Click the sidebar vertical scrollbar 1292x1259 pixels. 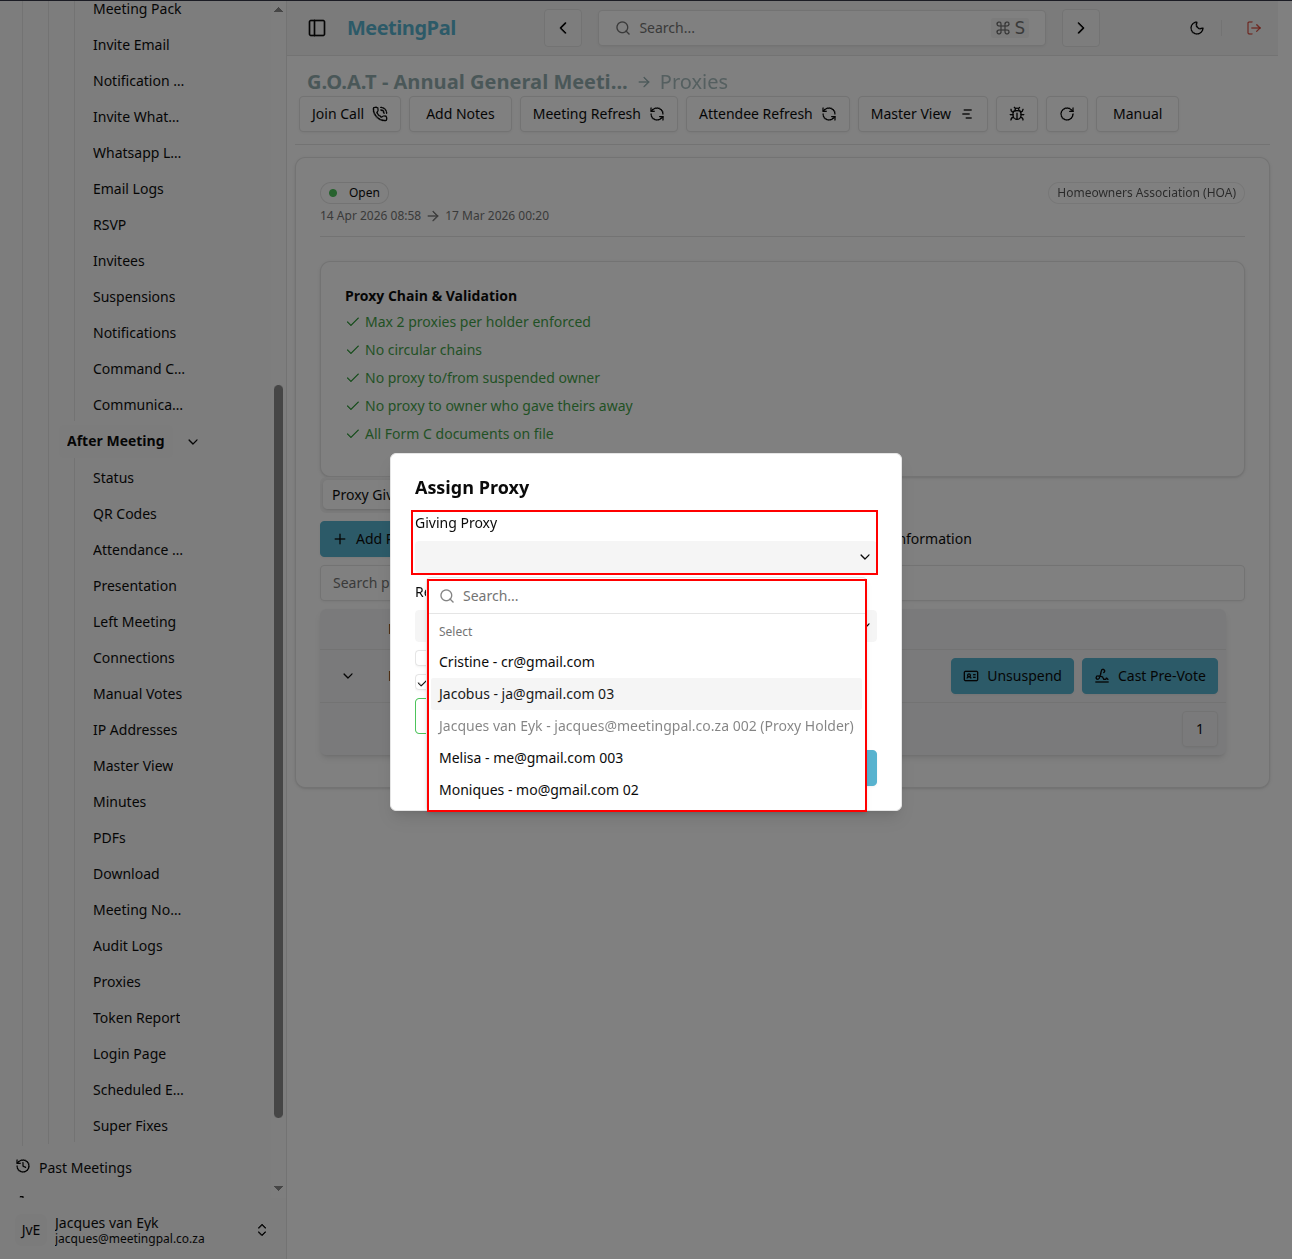[278, 750]
